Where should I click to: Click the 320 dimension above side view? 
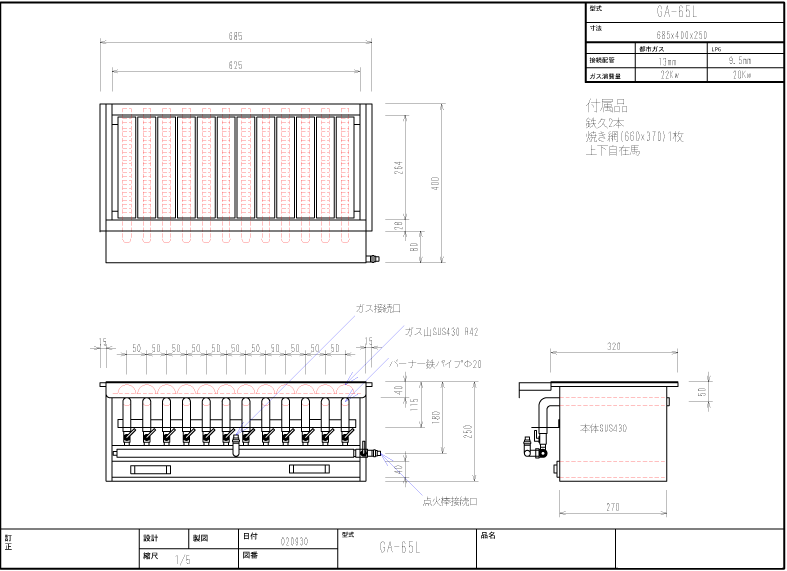[613, 347]
